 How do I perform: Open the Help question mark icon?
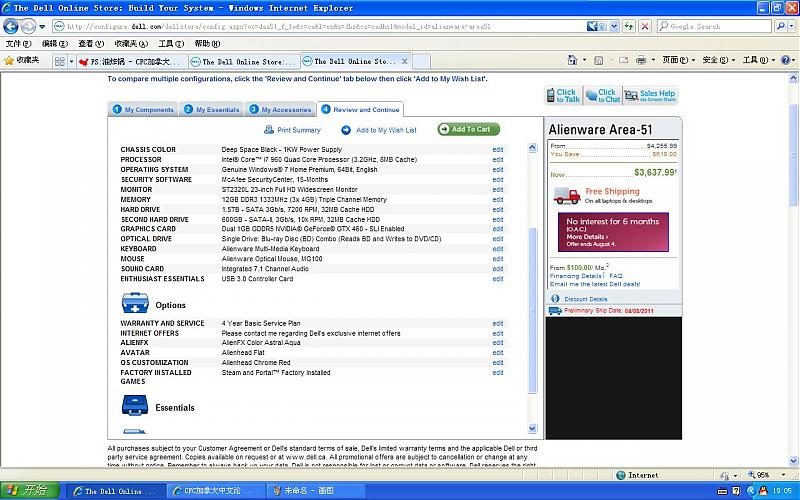[785, 60]
